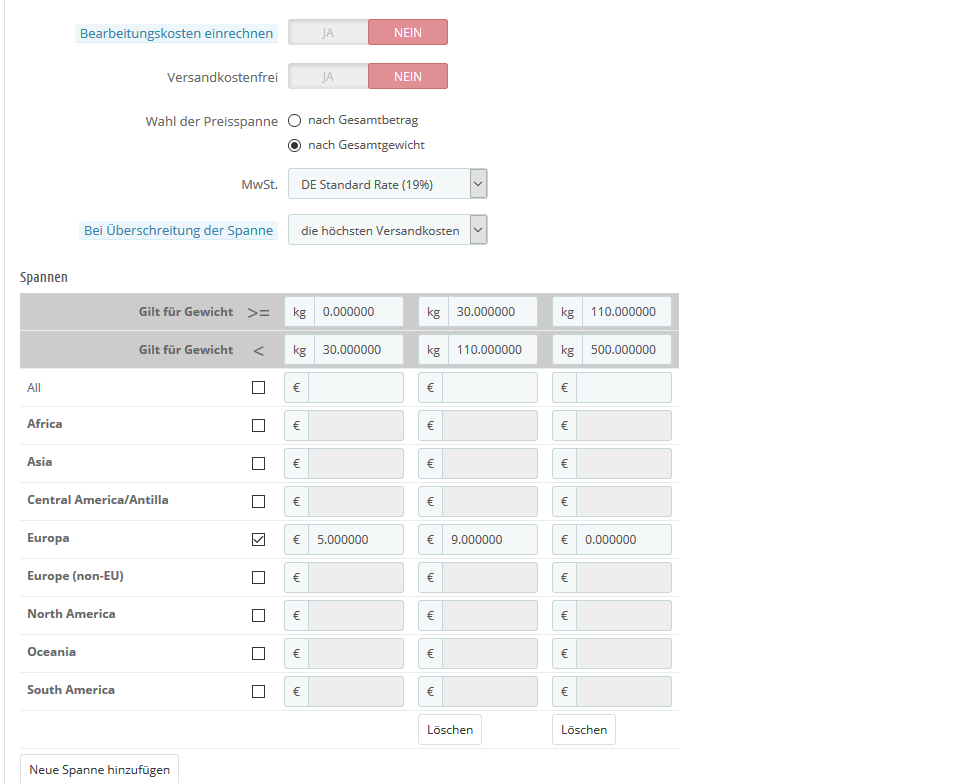Click the Central America/Antilla label

pyautogui.click(x=98, y=500)
